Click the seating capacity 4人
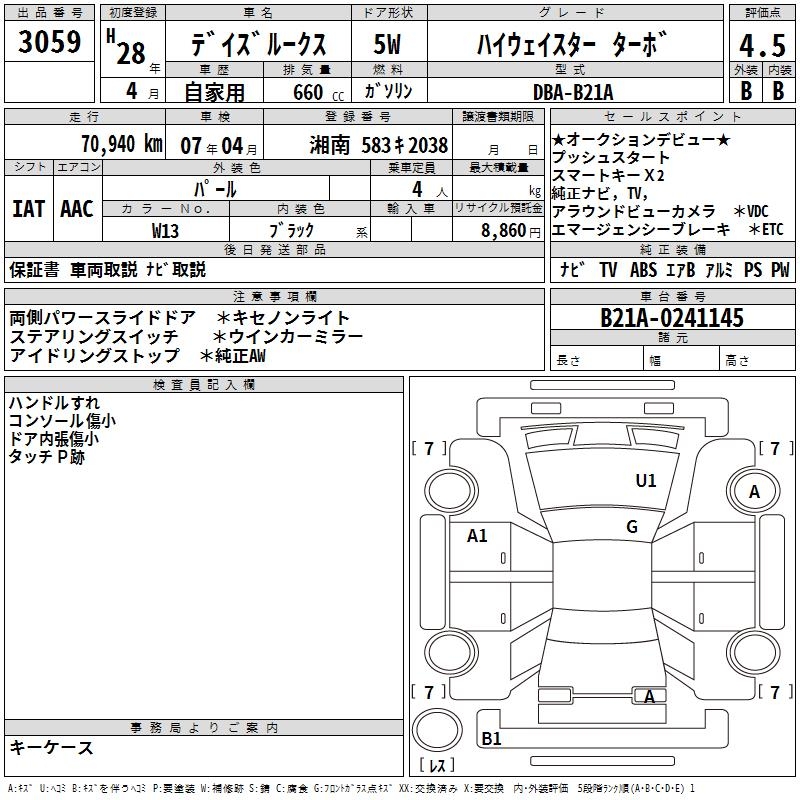The width and height of the screenshot is (800, 800). (430, 190)
